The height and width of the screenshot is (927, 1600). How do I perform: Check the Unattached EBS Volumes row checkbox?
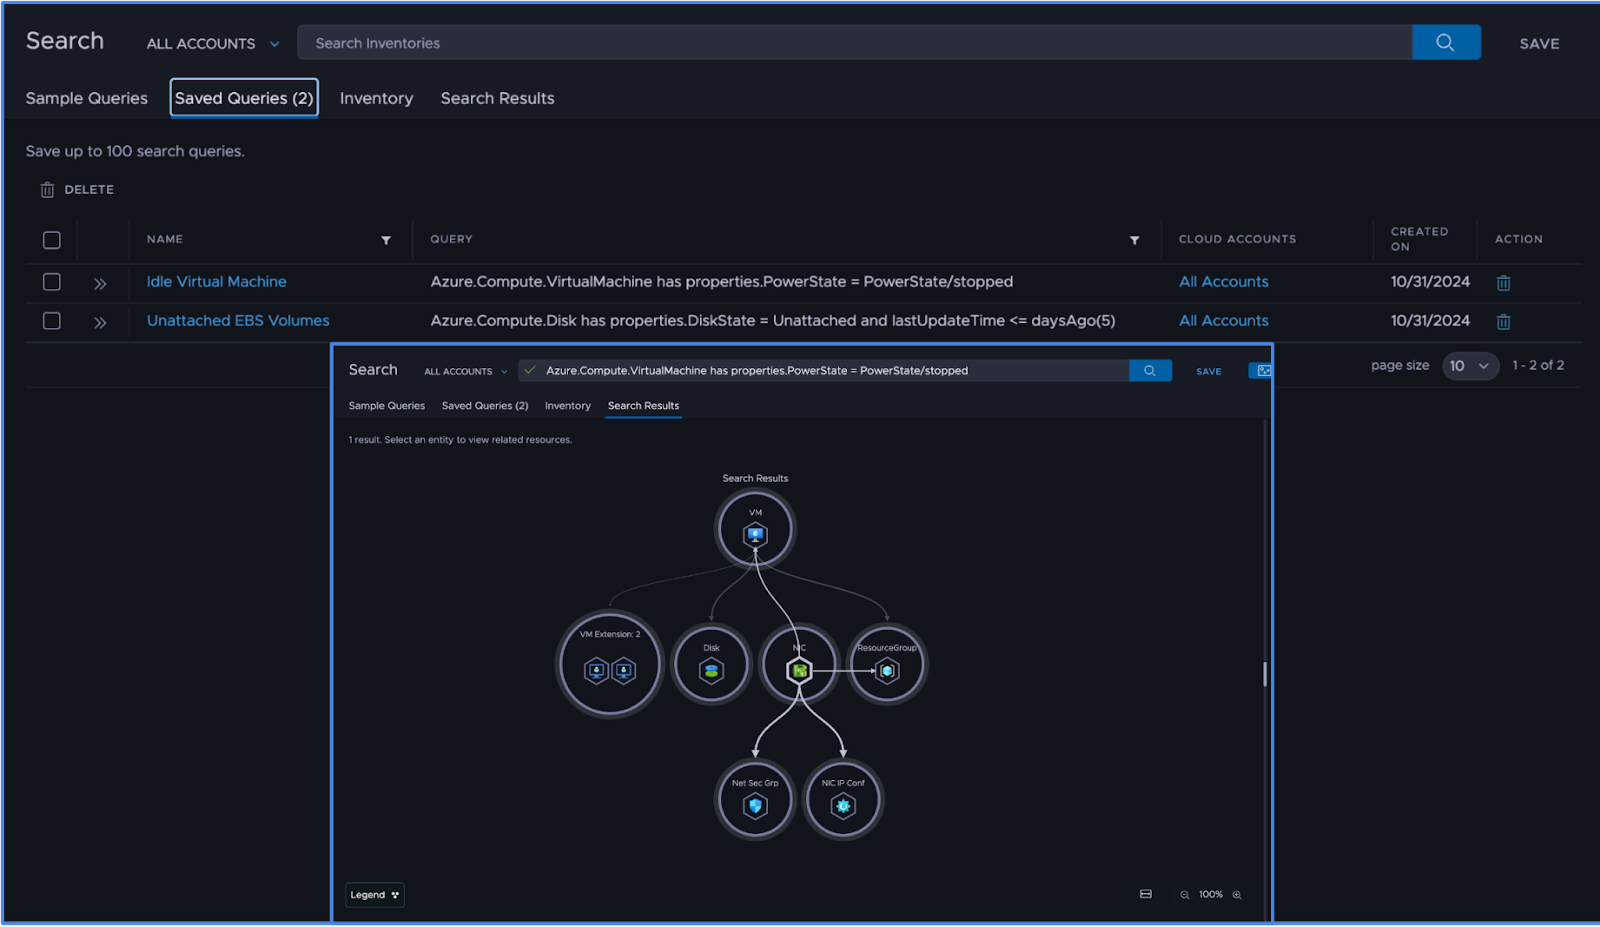[x=52, y=321]
